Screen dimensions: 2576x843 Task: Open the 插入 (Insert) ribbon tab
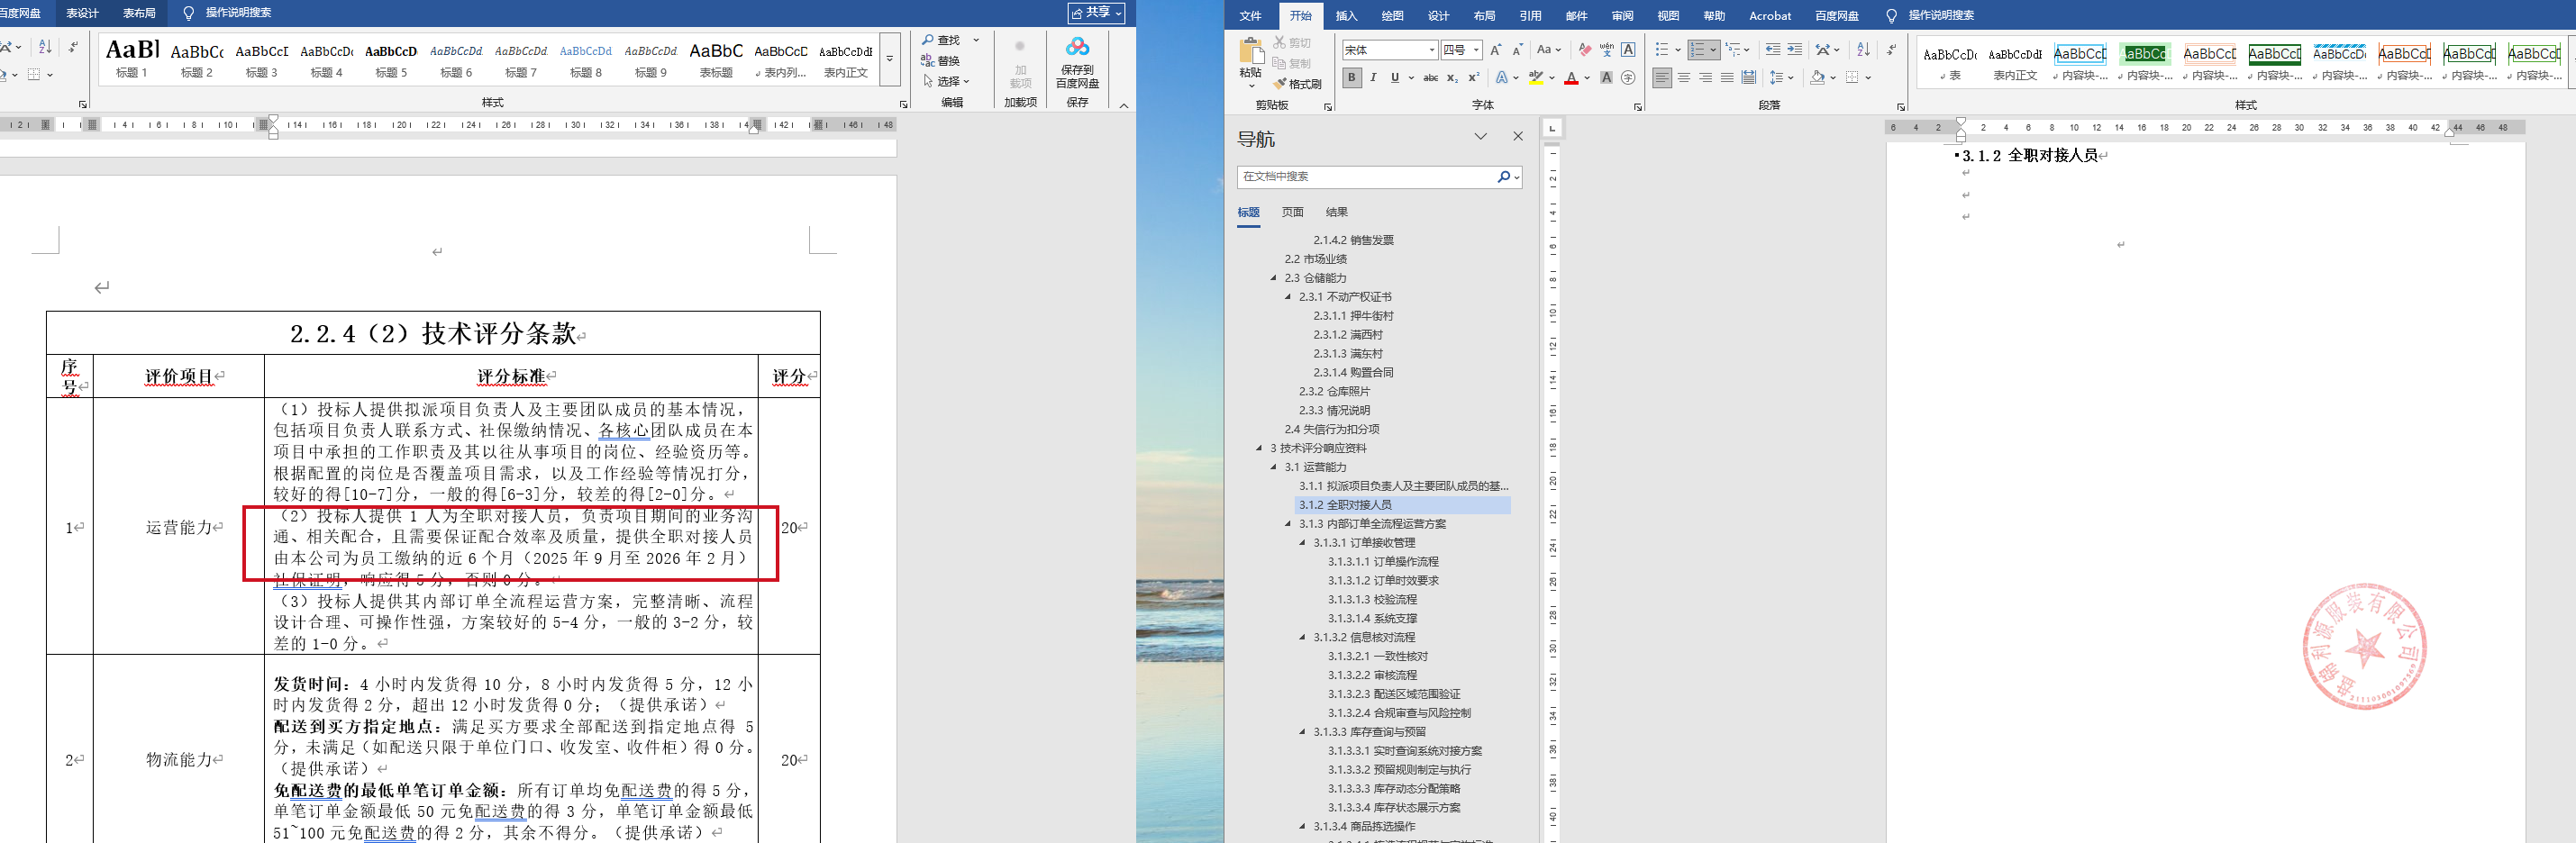click(1346, 16)
